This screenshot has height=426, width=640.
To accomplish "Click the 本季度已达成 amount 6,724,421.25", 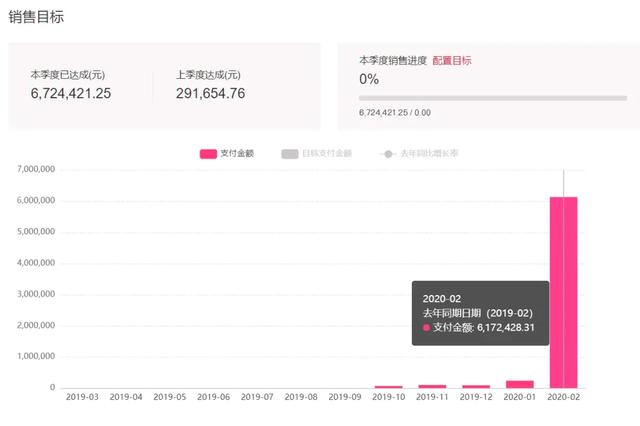I will point(71,94).
